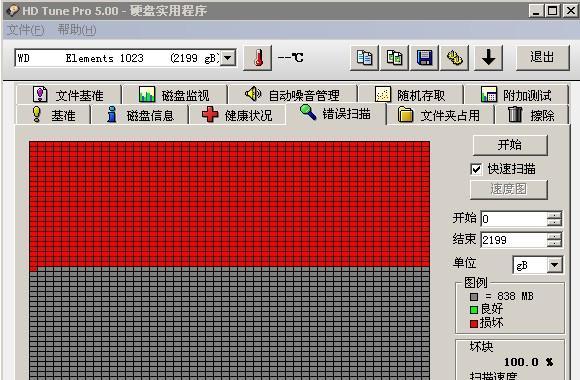The height and width of the screenshot is (380, 580).
Task: Increase the 结束 value with spinner up
Action: [554, 236]
